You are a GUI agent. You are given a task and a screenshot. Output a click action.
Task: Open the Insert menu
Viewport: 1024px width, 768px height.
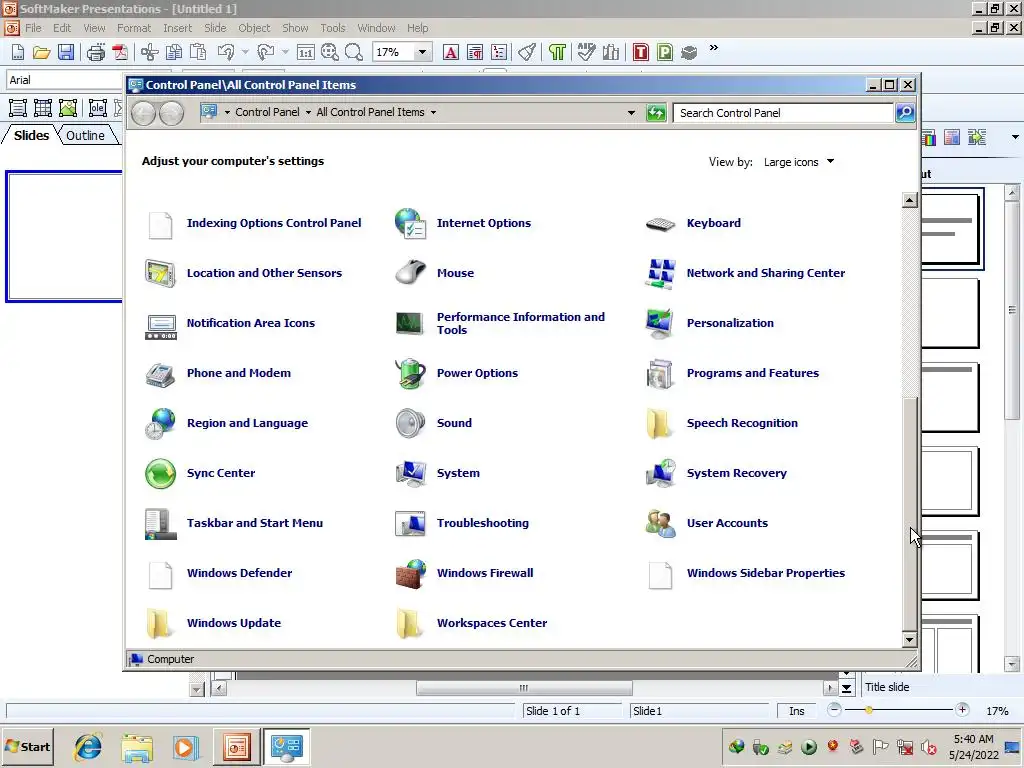pyautogui.click(x=178, y=28)
